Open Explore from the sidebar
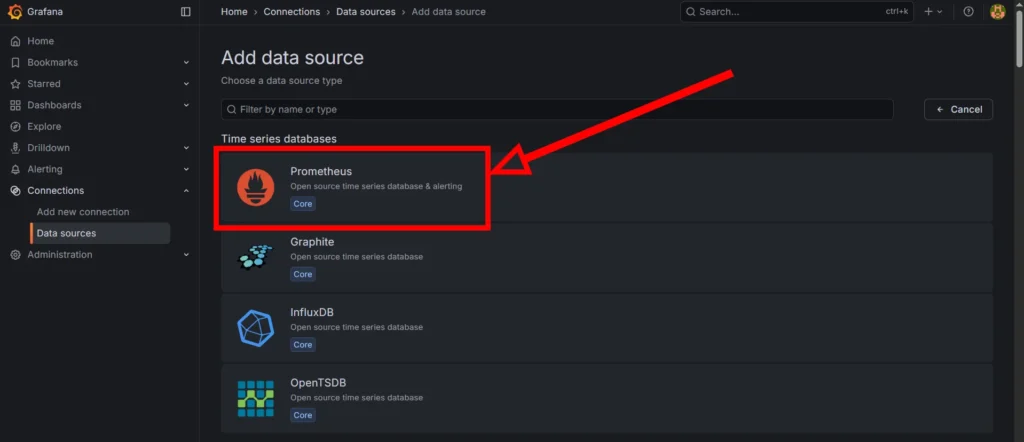Screen dimensions: 1024x442 tap(44, 127)
